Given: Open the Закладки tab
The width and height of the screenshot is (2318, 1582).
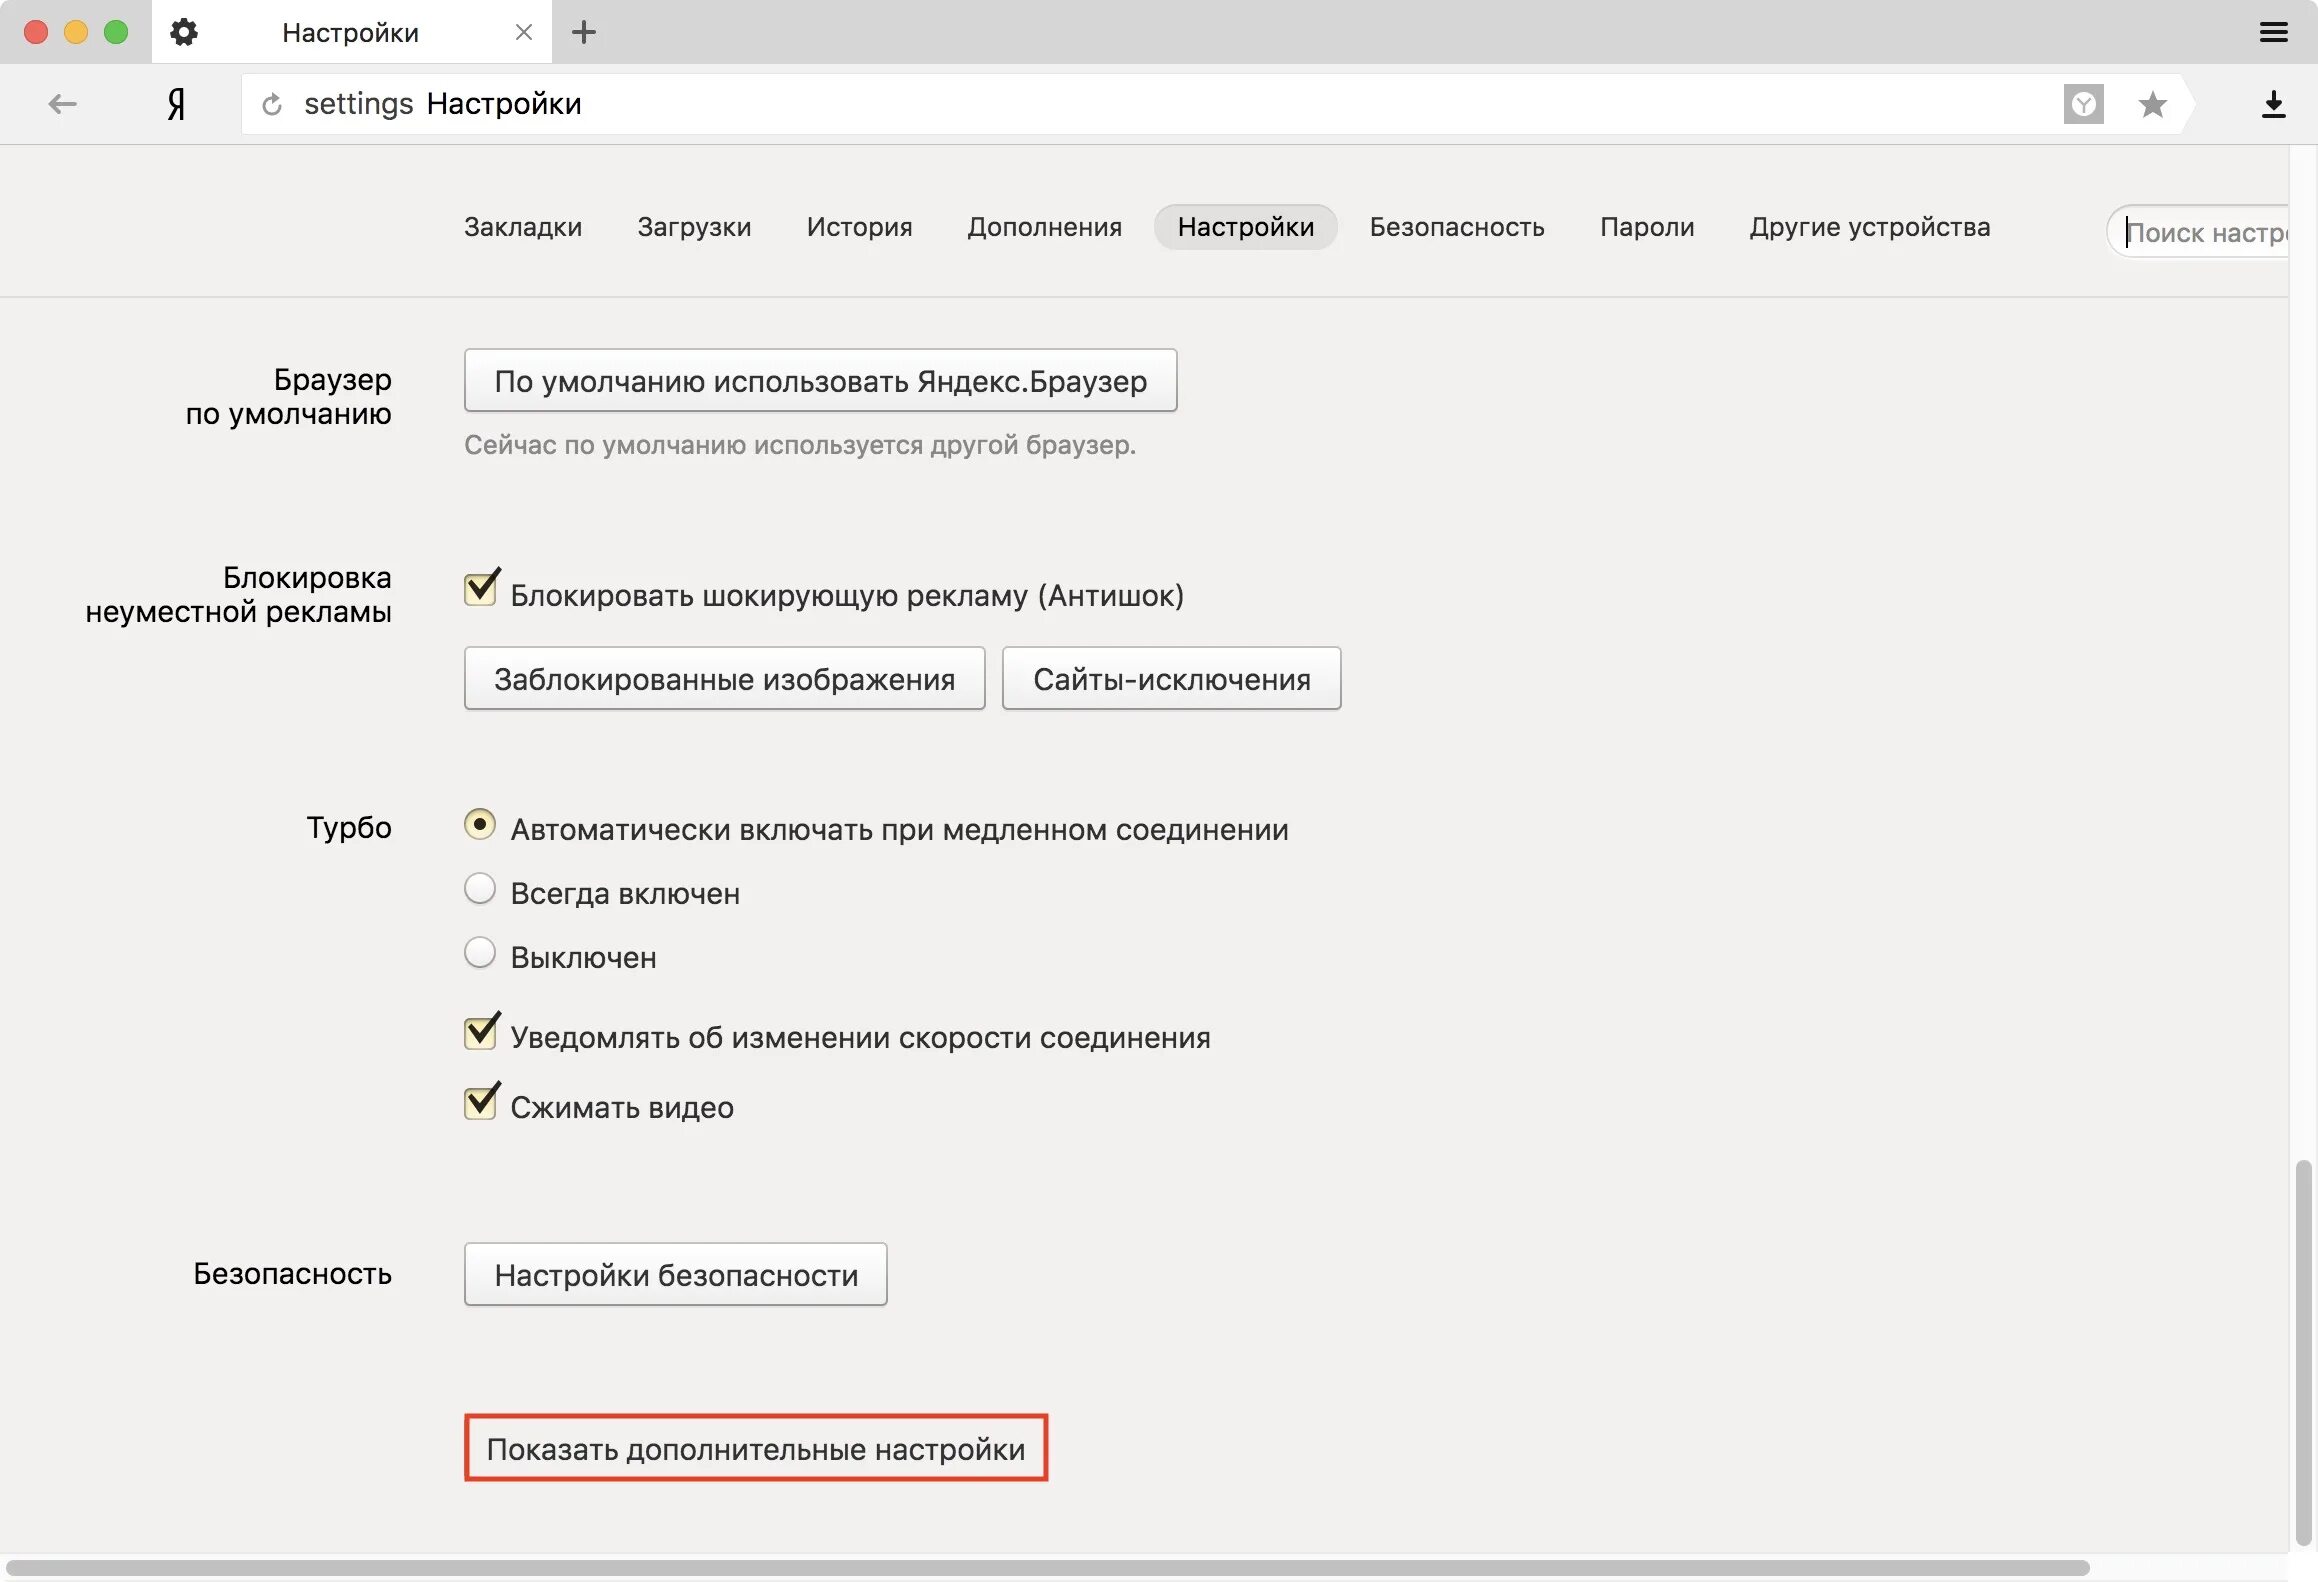Looking at the screenshot, I should pyautogui.click(x=523, y=227).
